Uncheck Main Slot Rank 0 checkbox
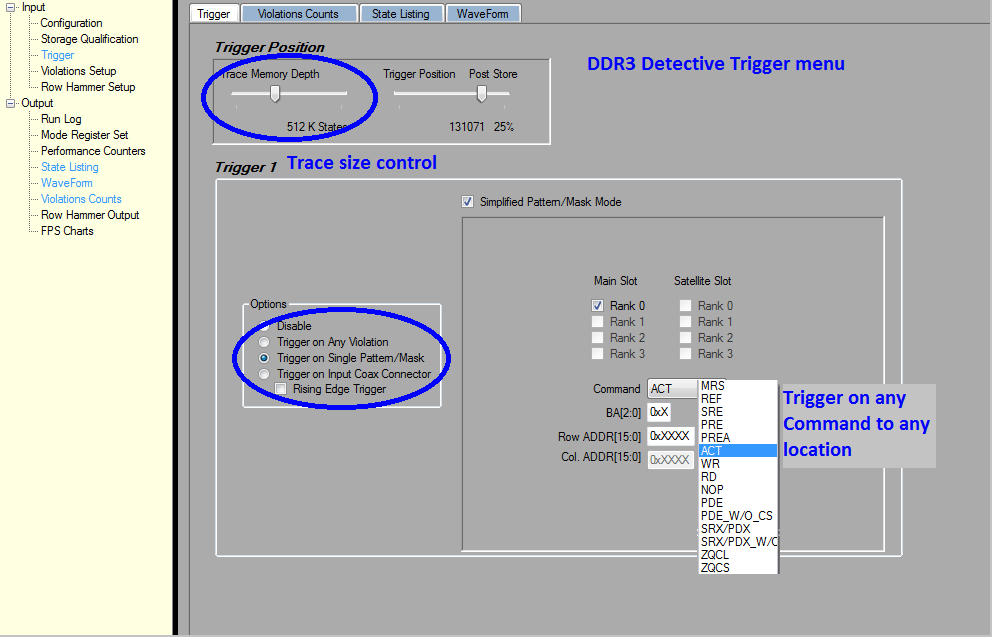Image resolution: width=992 pixels, height=637 pixels. tap(597, 306)
